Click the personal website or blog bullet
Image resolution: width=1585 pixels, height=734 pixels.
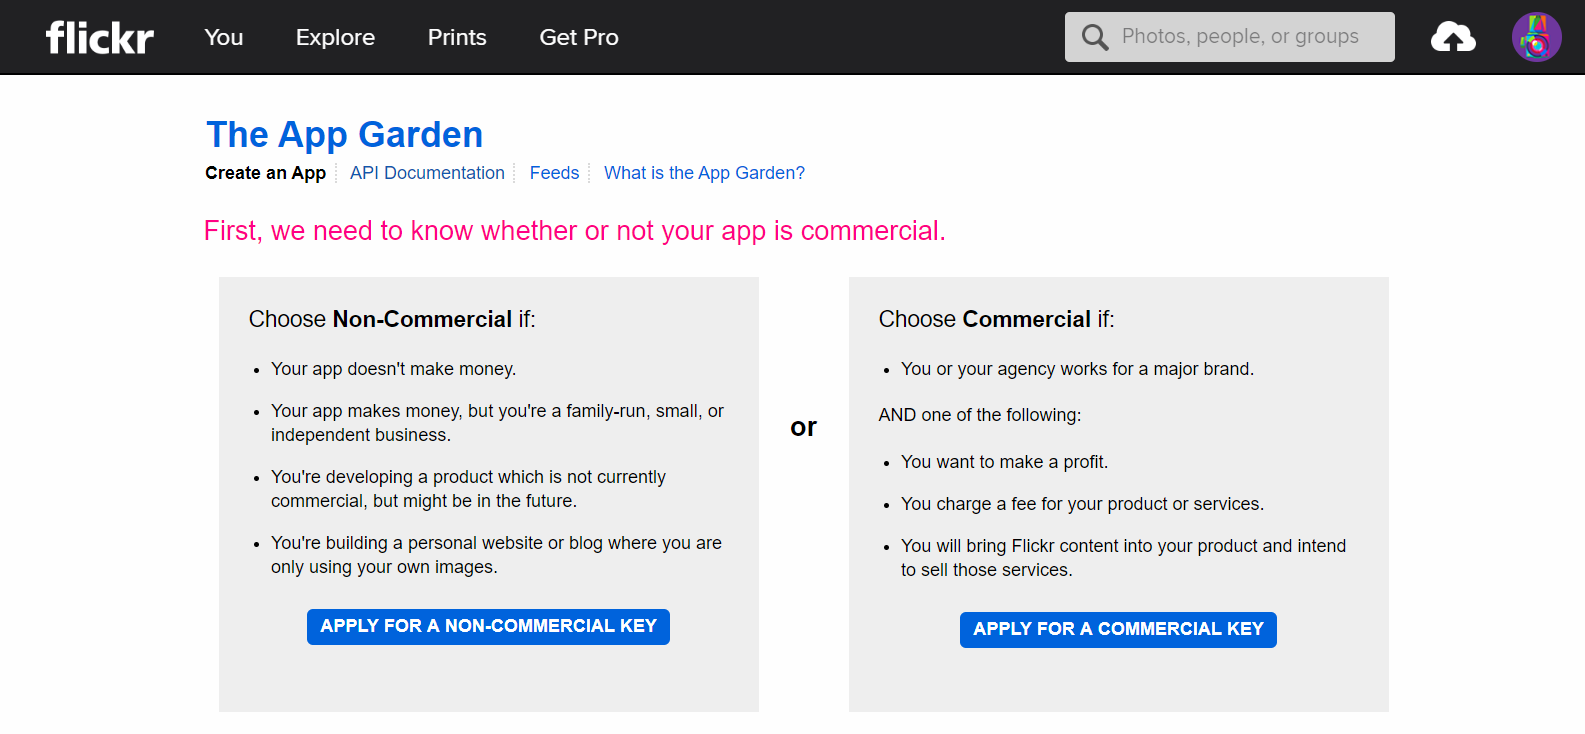(x=496, y=555)
